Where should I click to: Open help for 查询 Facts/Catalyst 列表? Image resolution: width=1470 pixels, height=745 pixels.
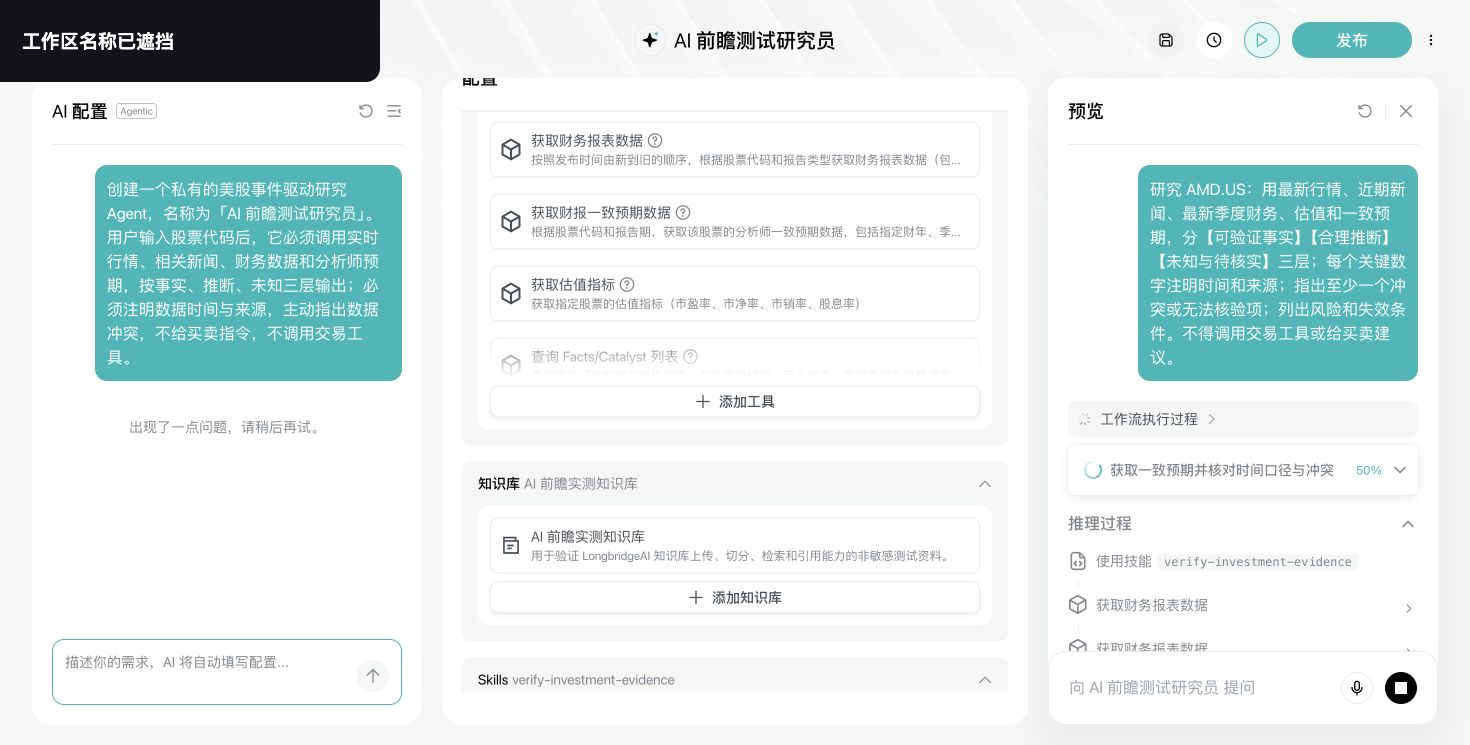coord(690,356)
